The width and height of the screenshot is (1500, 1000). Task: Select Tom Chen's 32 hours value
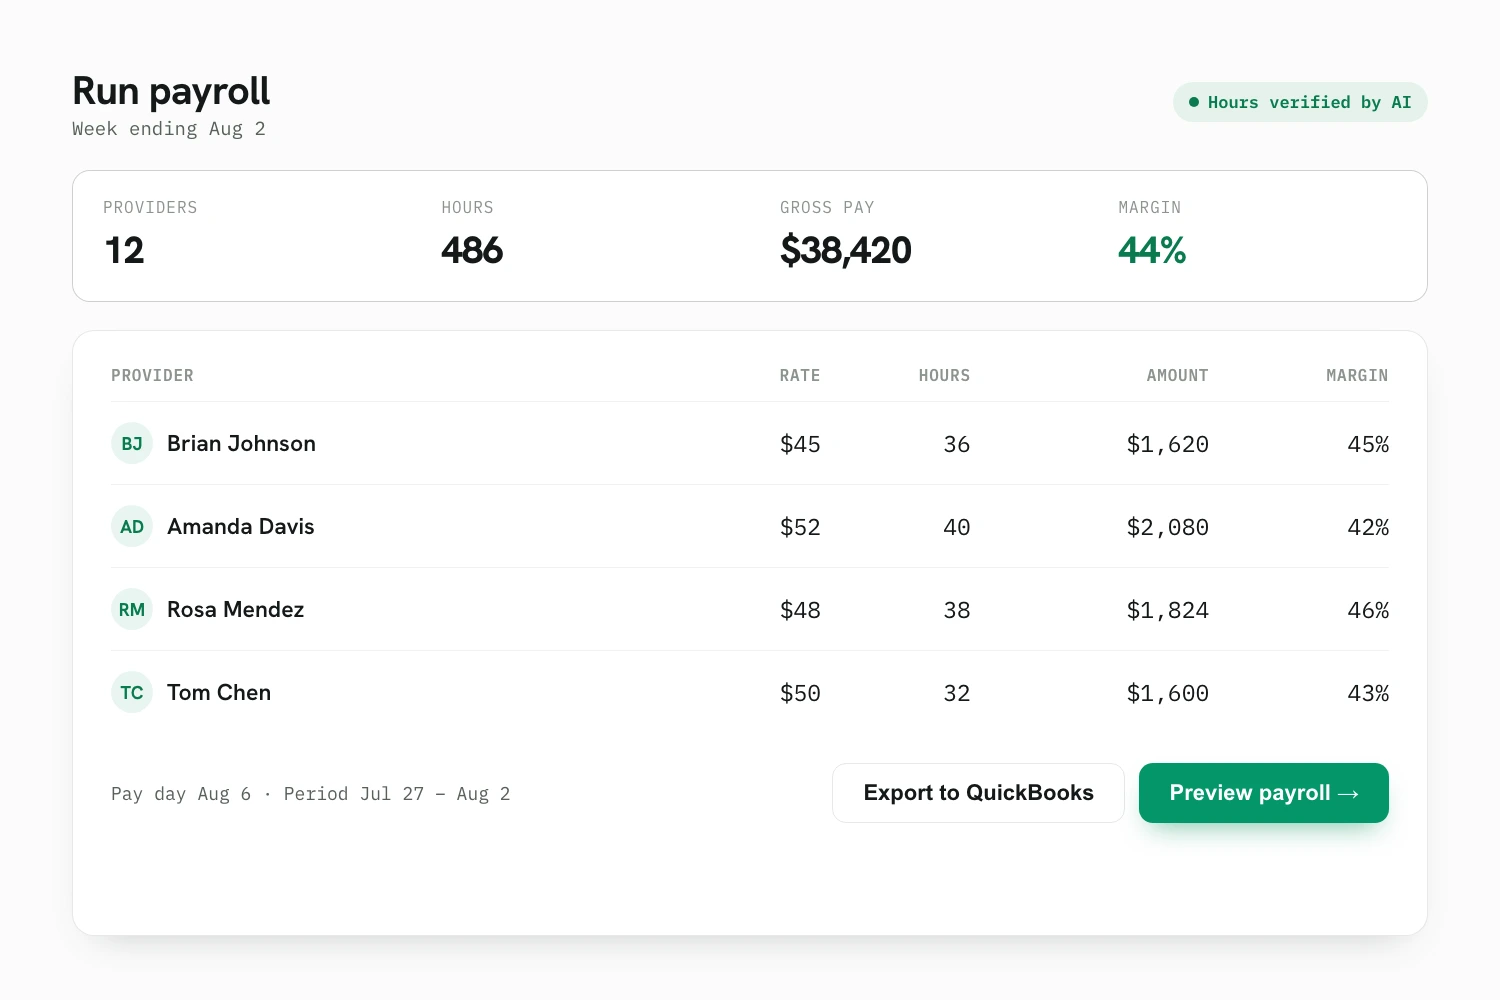pyautogui.click(x=957, y=693)
